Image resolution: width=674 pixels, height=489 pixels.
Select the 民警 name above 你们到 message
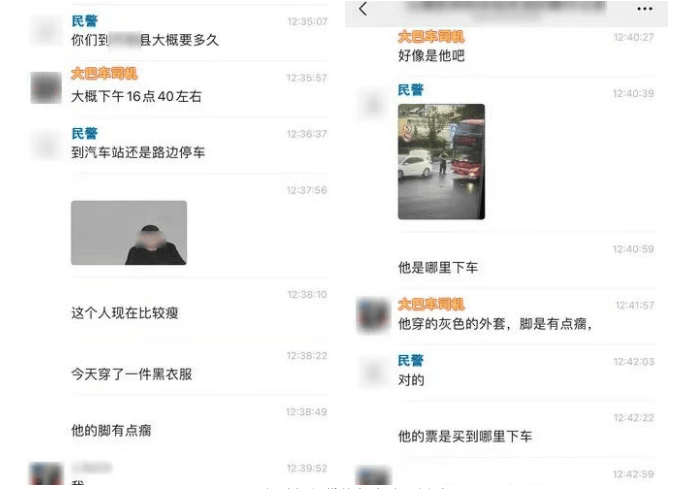click(x=84, y=21)
